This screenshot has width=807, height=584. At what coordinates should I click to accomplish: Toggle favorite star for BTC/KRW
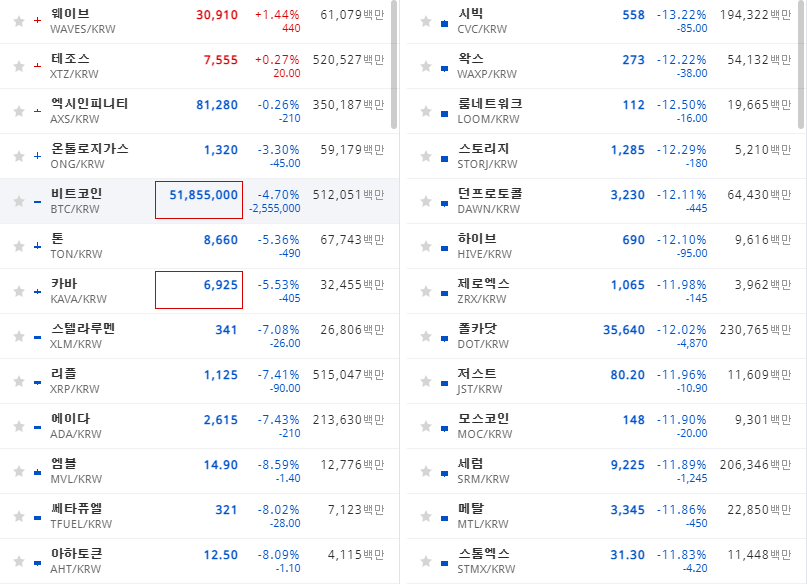(19, 201)
